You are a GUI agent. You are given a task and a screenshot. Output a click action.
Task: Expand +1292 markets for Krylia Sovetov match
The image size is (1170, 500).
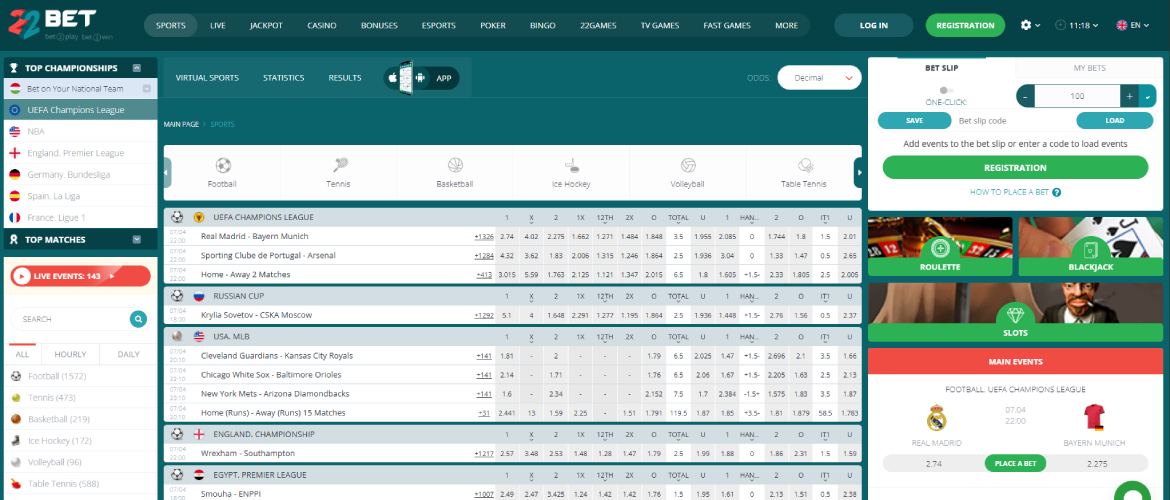[484, 316]
